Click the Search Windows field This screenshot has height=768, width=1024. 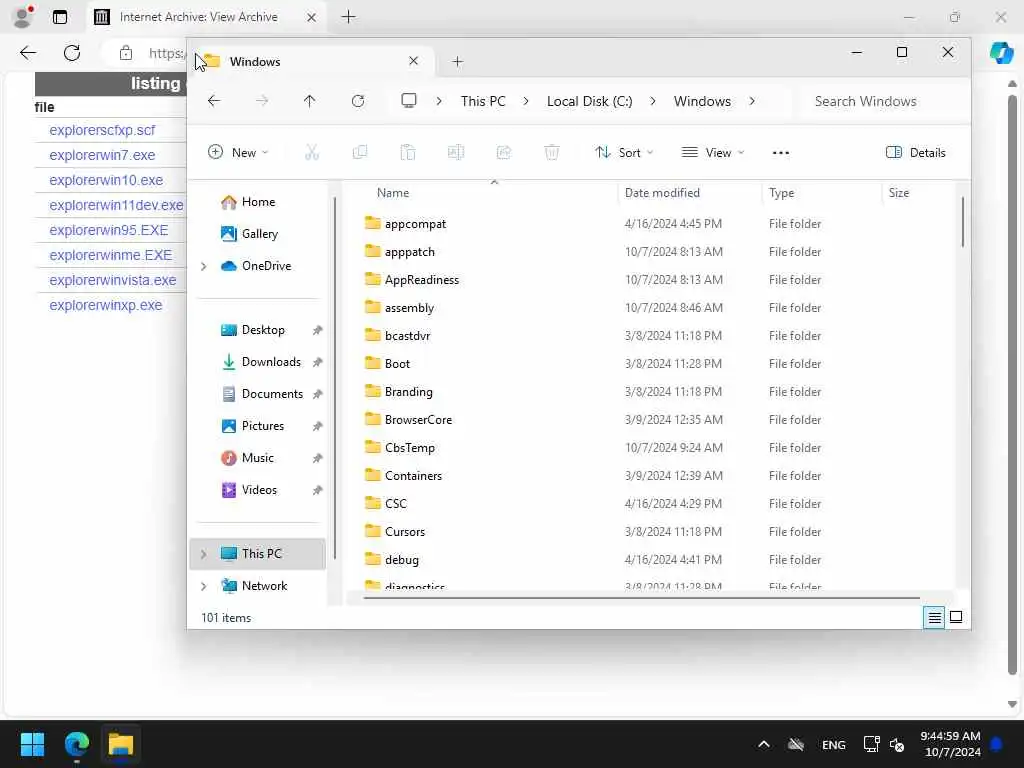click(x=878, y=101)
